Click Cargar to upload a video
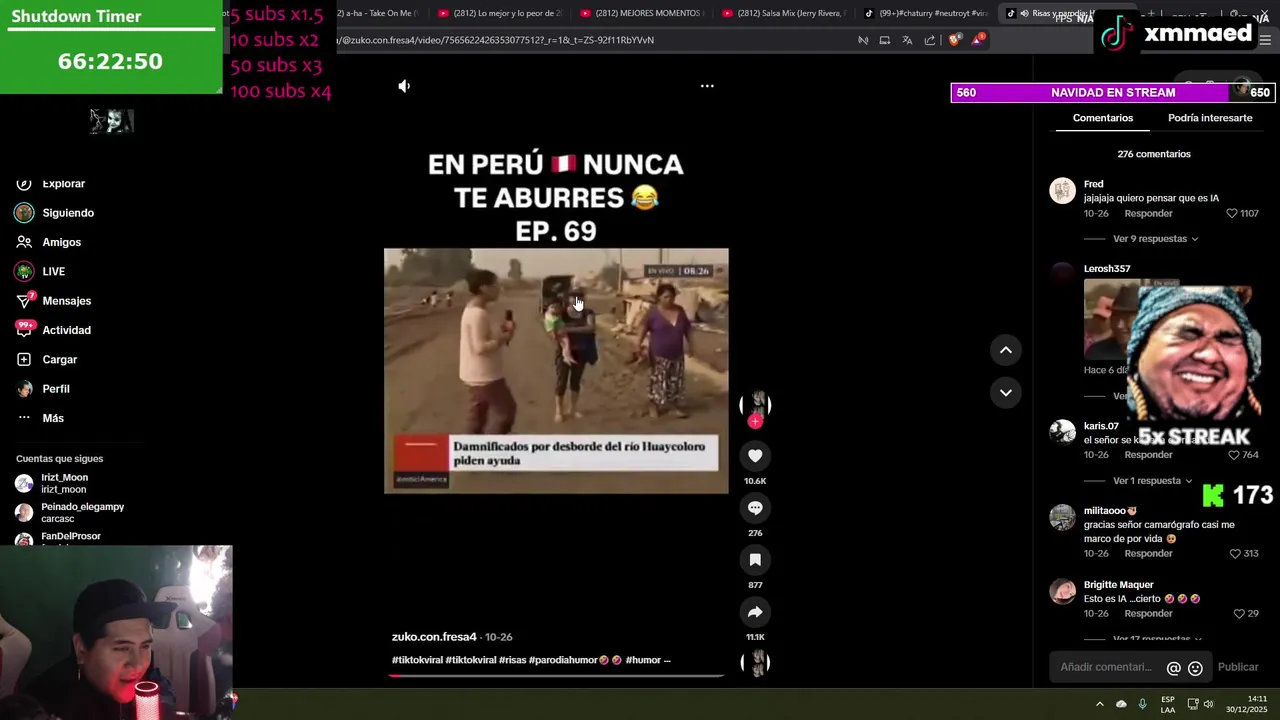 point(46,360)
